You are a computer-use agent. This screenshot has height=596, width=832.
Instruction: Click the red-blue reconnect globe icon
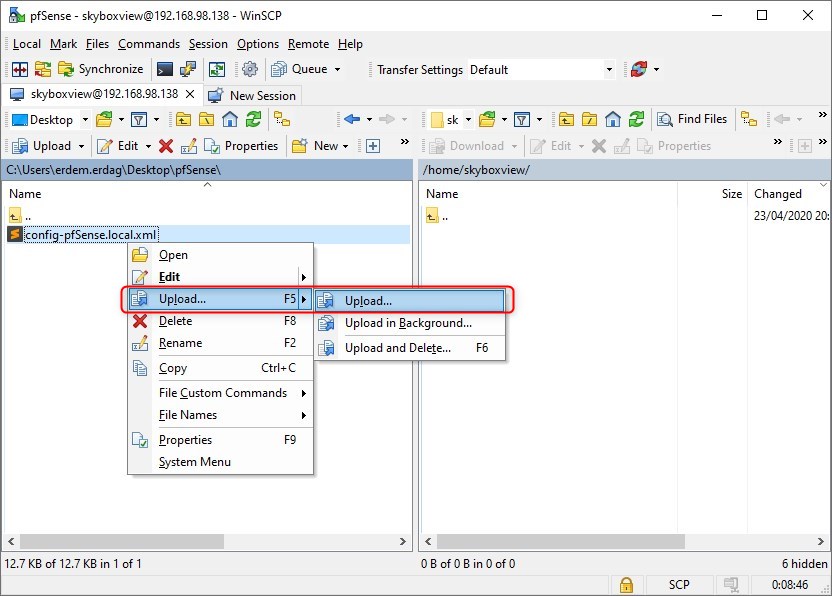point(639,69)
